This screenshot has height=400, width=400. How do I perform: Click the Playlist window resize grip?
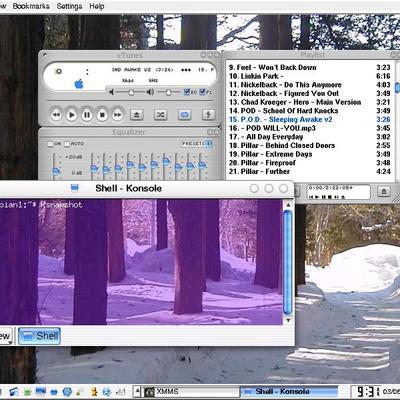pos(396,199)
